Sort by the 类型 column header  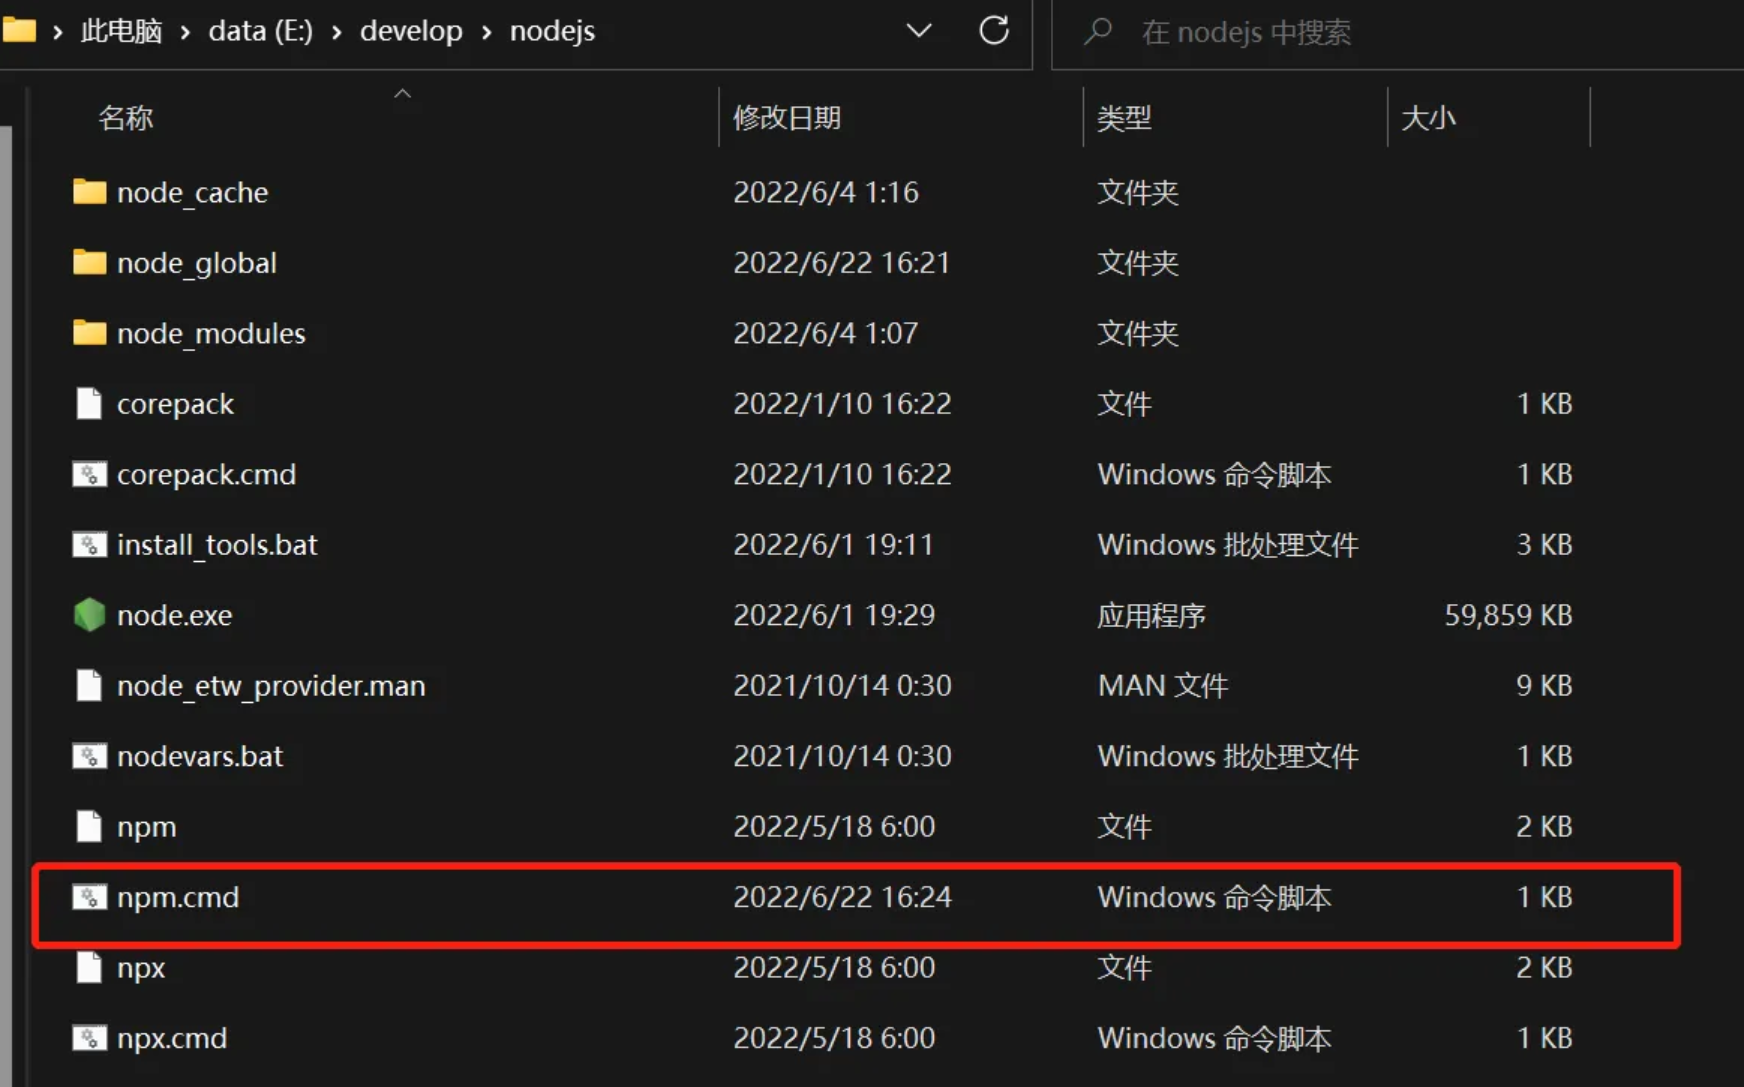[x=1124, y=118]
